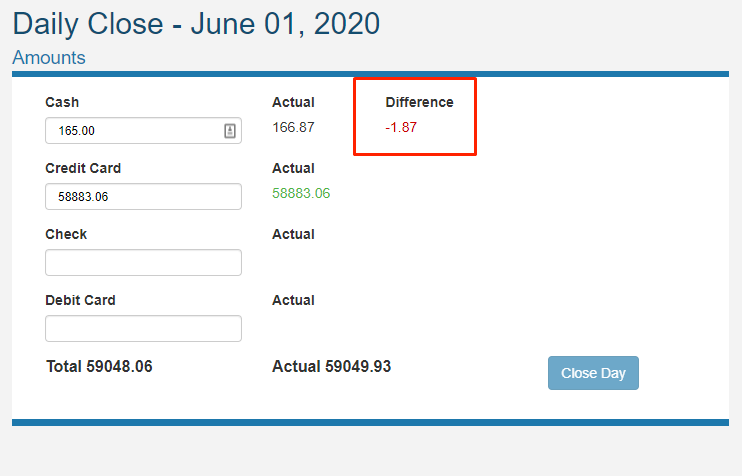
Task: Open the Amounts section heading
Action: (x=49, y=58)
